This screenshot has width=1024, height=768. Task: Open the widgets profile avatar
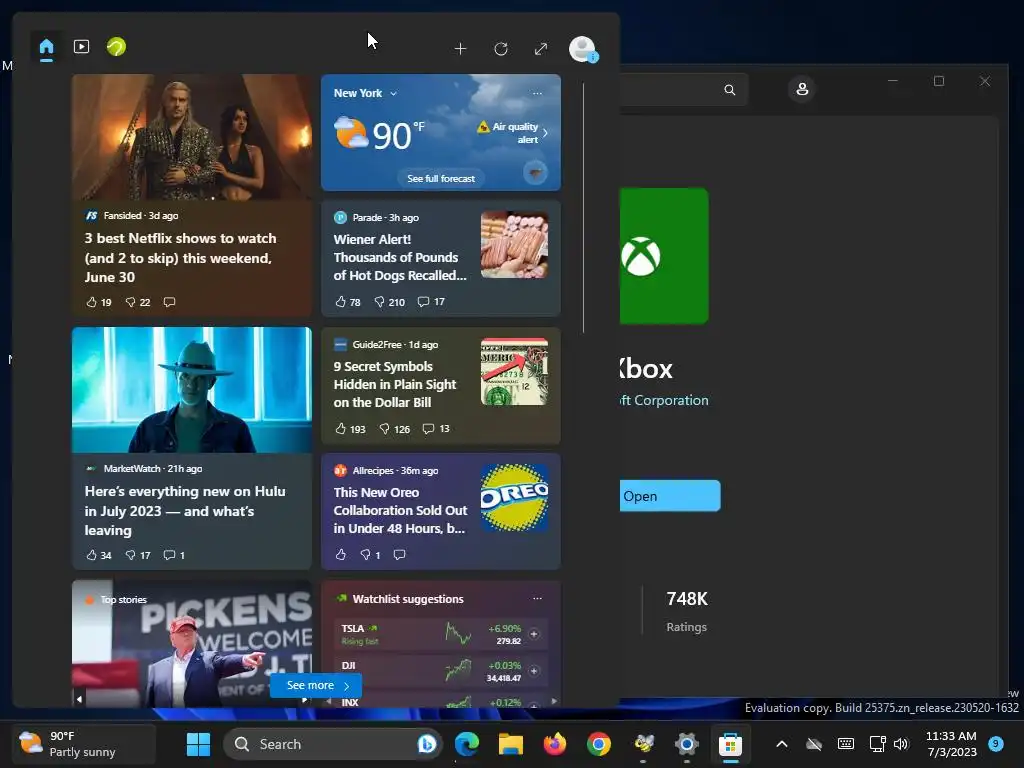point(582,49)
